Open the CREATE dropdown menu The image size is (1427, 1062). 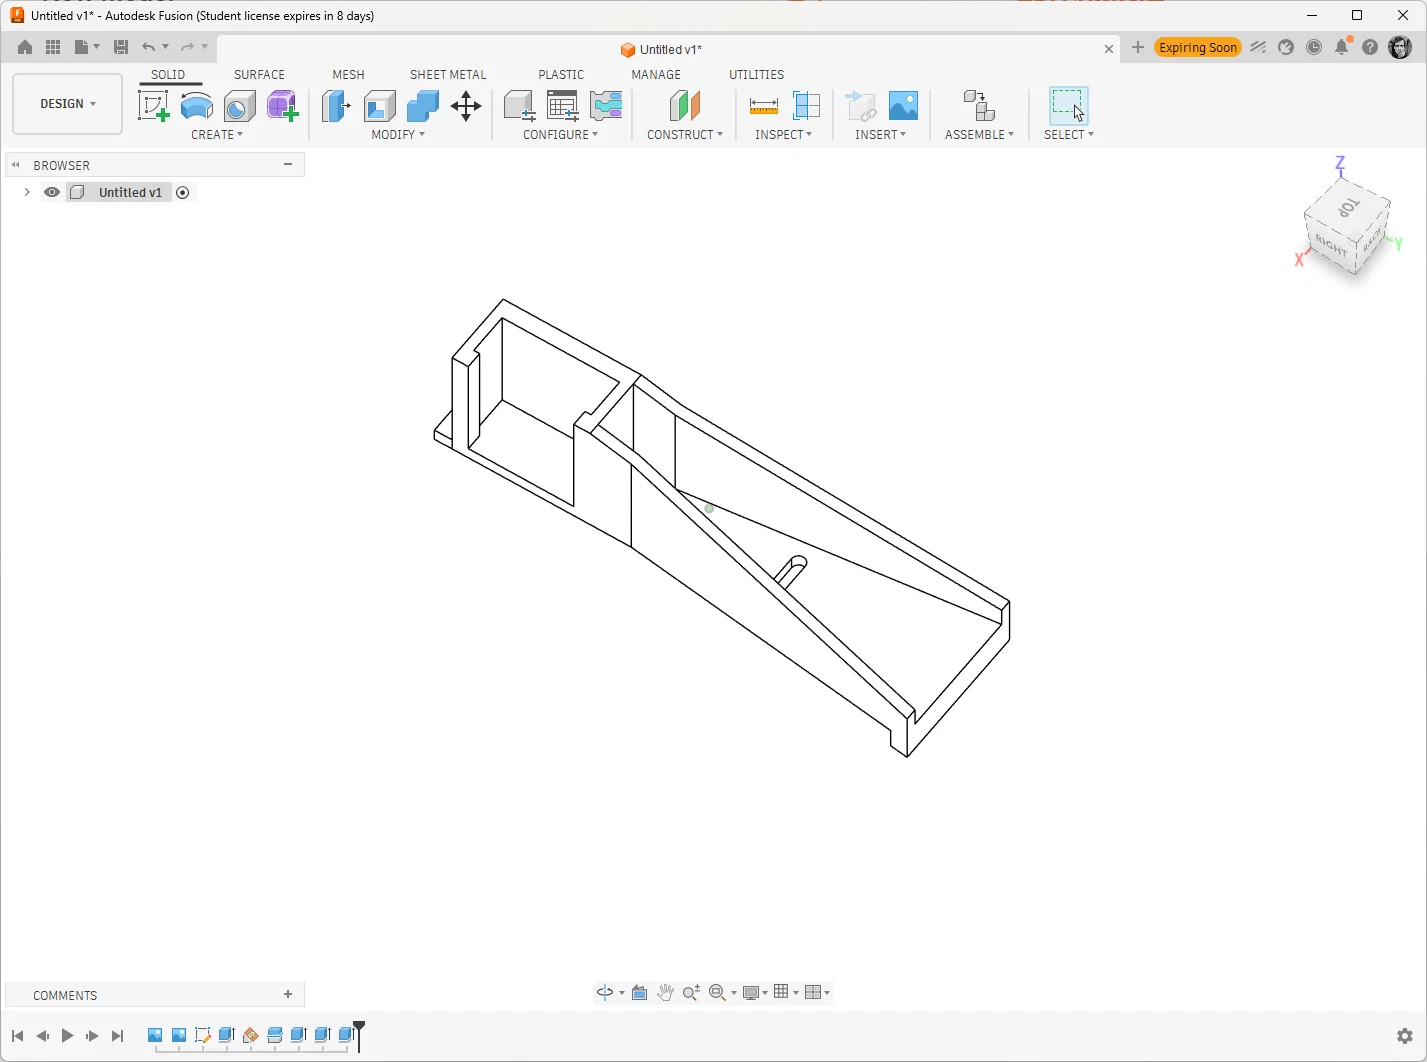217,135
